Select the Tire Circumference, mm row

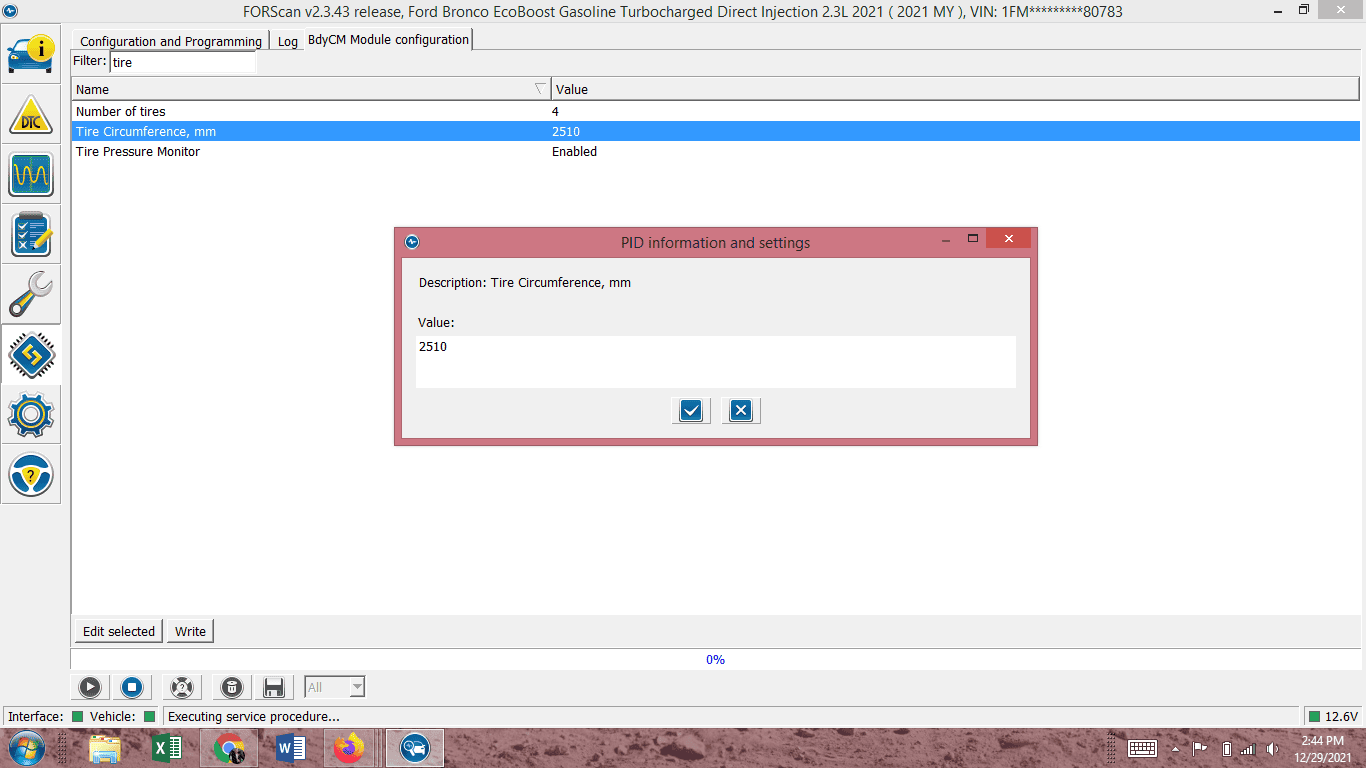[715, 131]
